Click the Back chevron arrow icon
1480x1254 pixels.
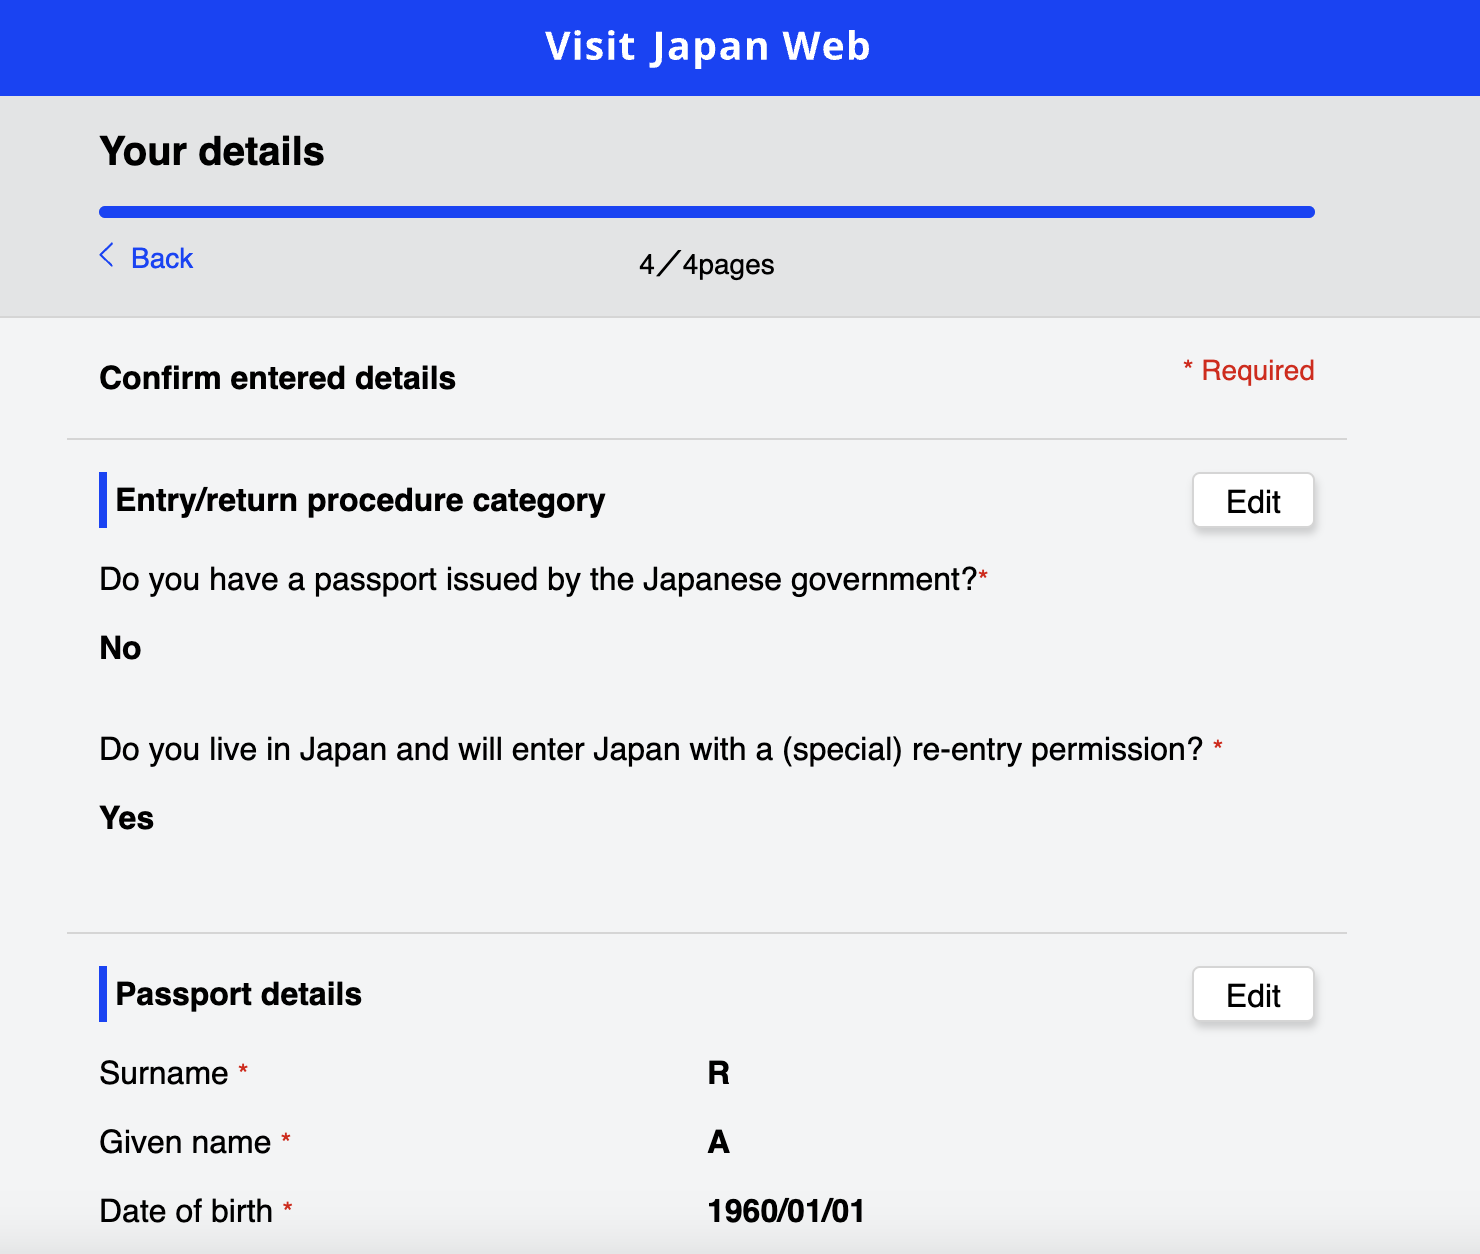pyautogui.click(x=107, y=255)
